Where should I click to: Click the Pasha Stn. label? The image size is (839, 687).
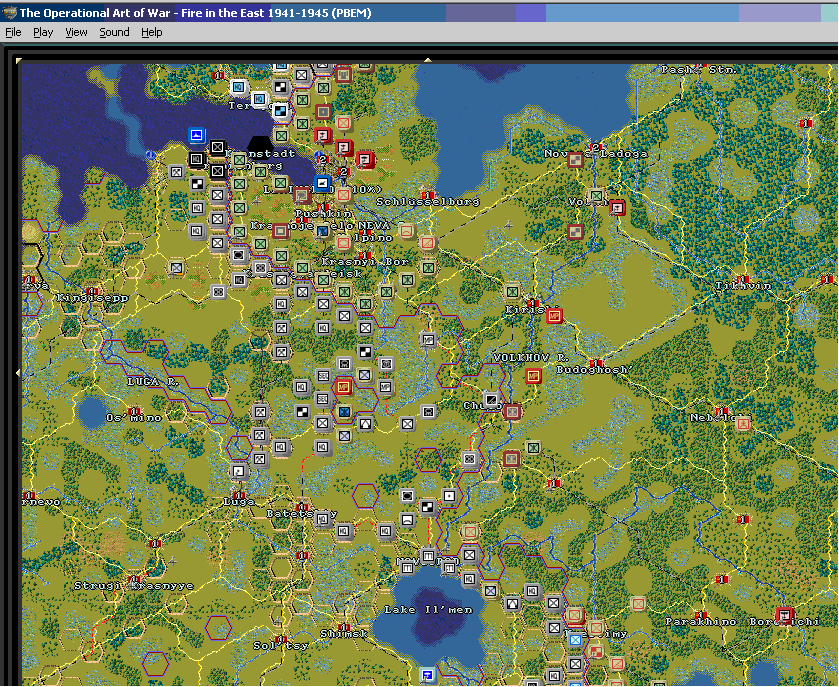click(x=699, y=70)
